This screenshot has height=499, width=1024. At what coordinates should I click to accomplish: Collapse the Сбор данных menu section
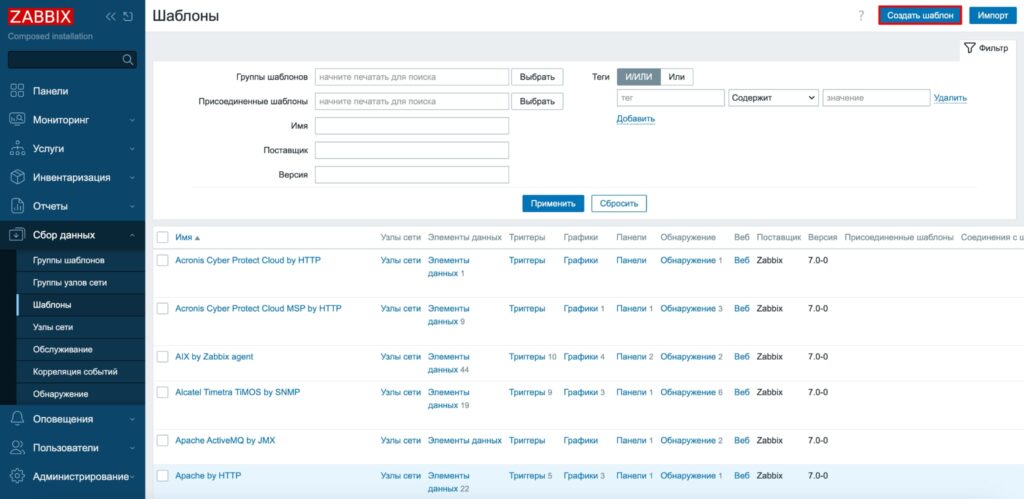pos(132,235)
